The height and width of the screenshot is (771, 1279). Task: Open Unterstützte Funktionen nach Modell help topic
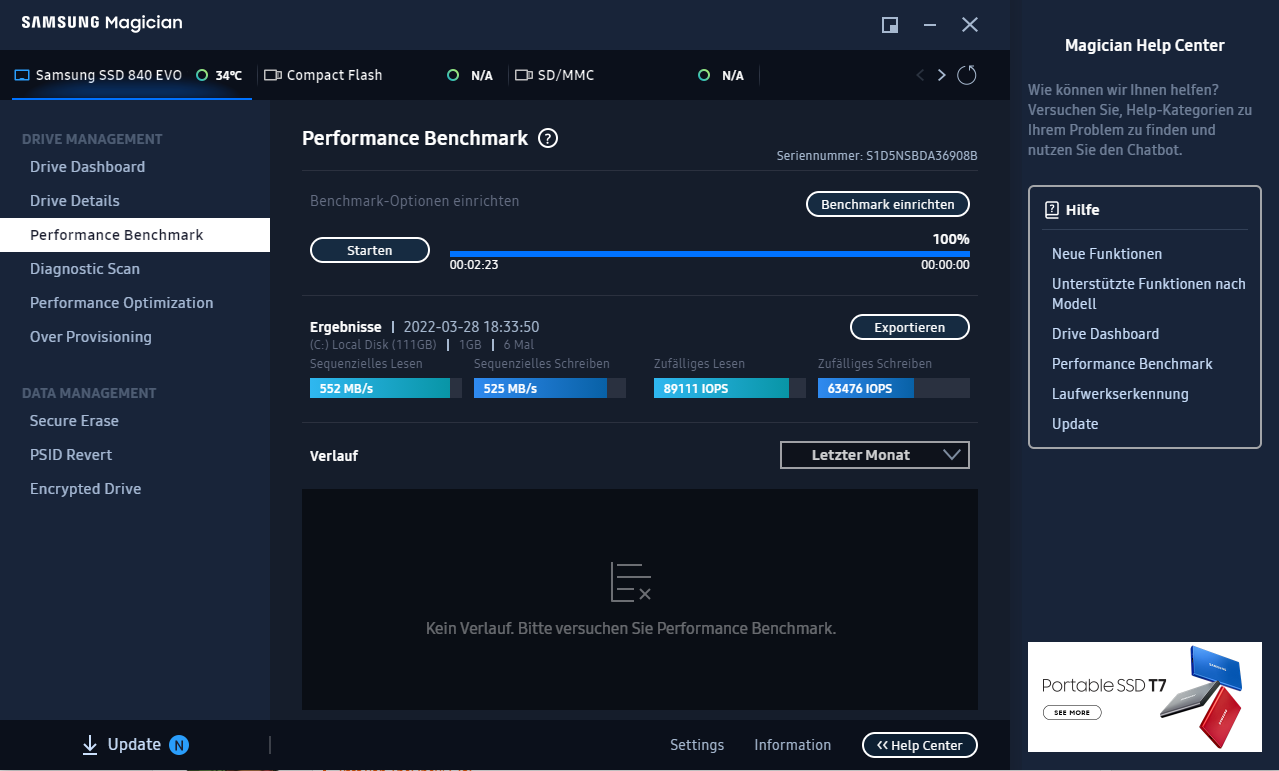point(1149,294)
